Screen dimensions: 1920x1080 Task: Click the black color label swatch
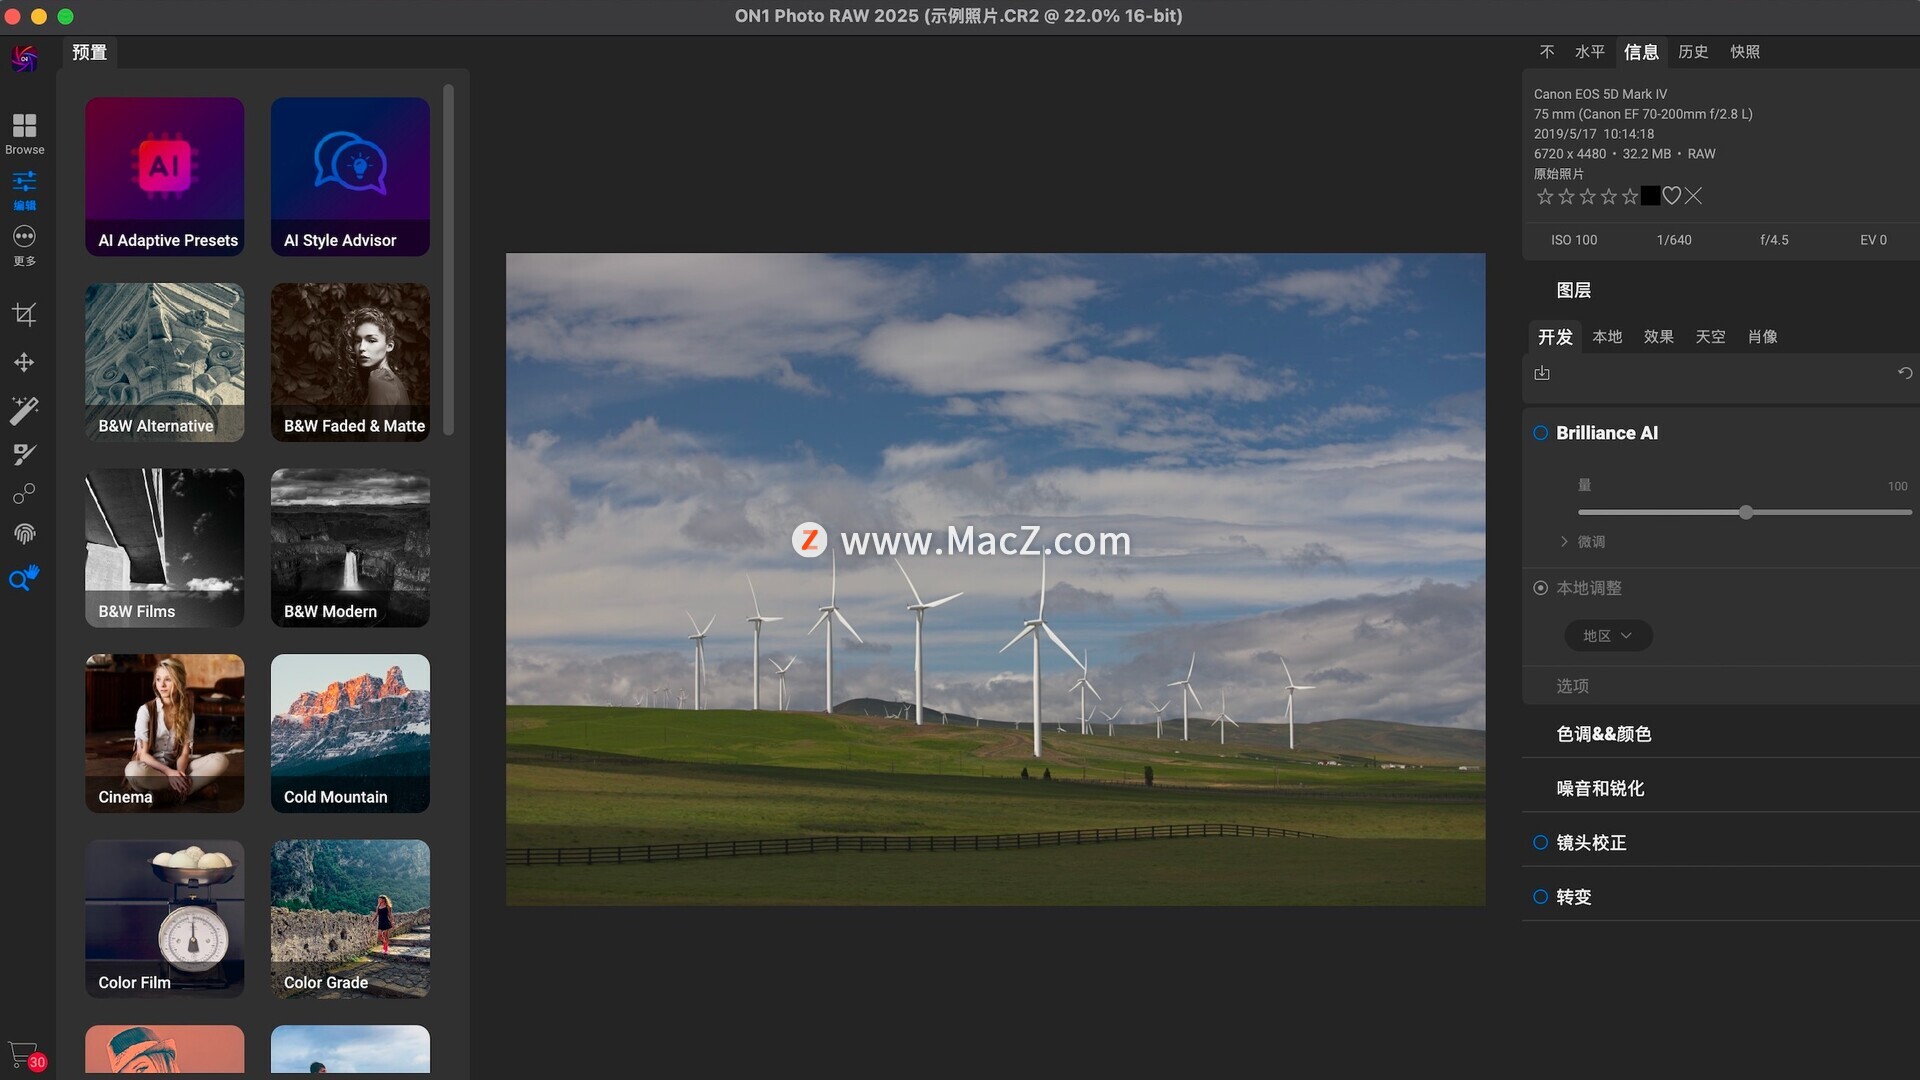coord(1651,196)
